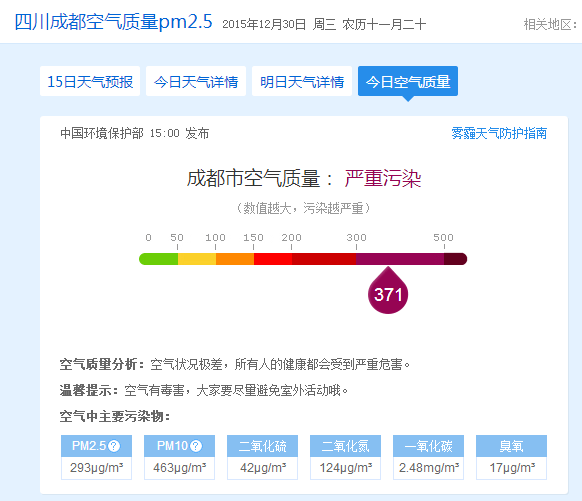The width and height of the screenshot is (582, 501).
Task: Click the 臭氧 pollutant header
Action: click(511, 446)
